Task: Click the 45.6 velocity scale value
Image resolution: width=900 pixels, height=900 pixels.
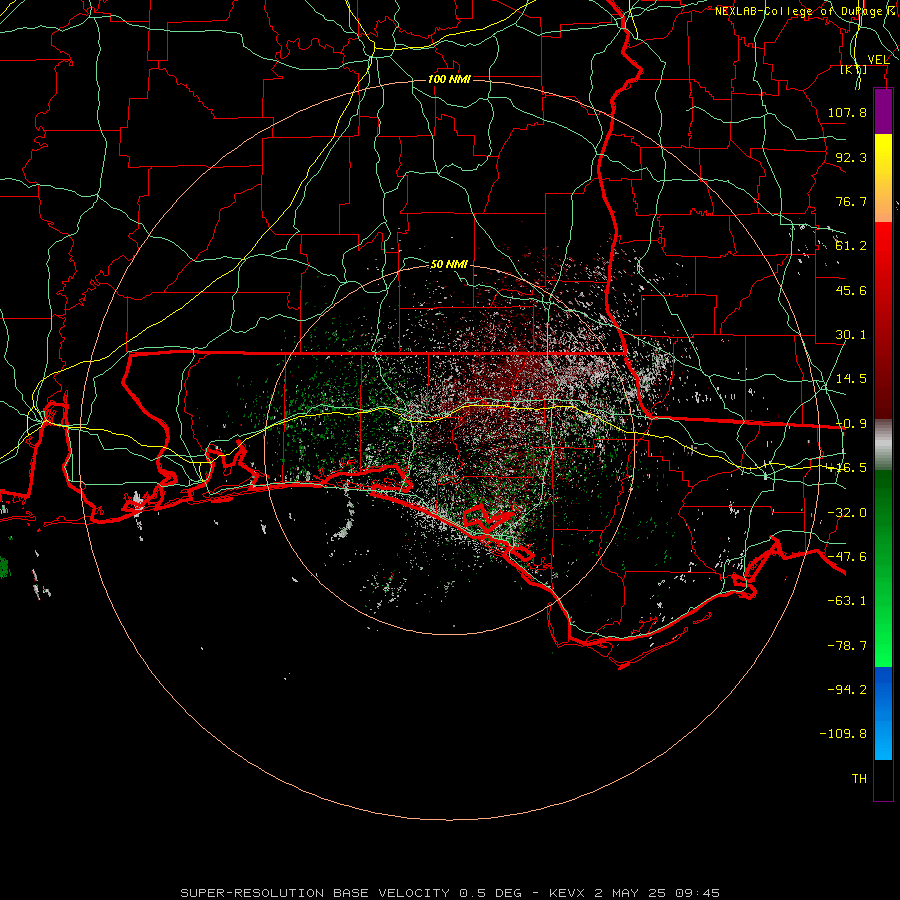Action: click(851, 290)
